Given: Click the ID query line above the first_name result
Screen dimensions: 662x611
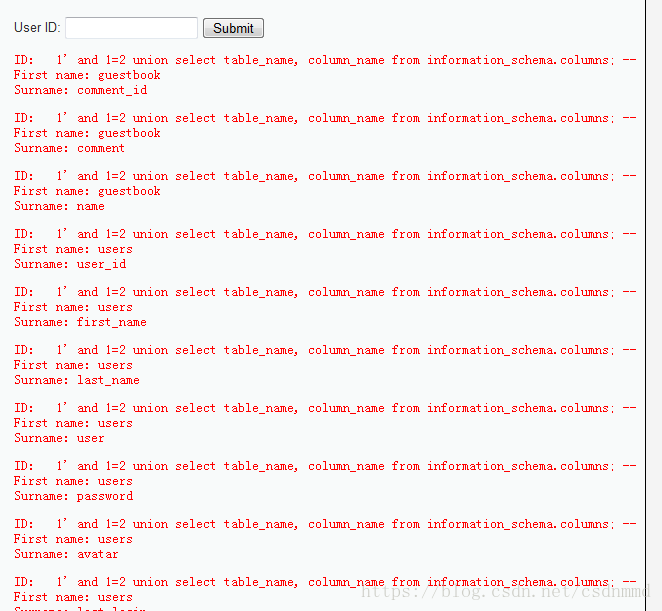Looking at the screenshot, I should click(x=325, y=292).
